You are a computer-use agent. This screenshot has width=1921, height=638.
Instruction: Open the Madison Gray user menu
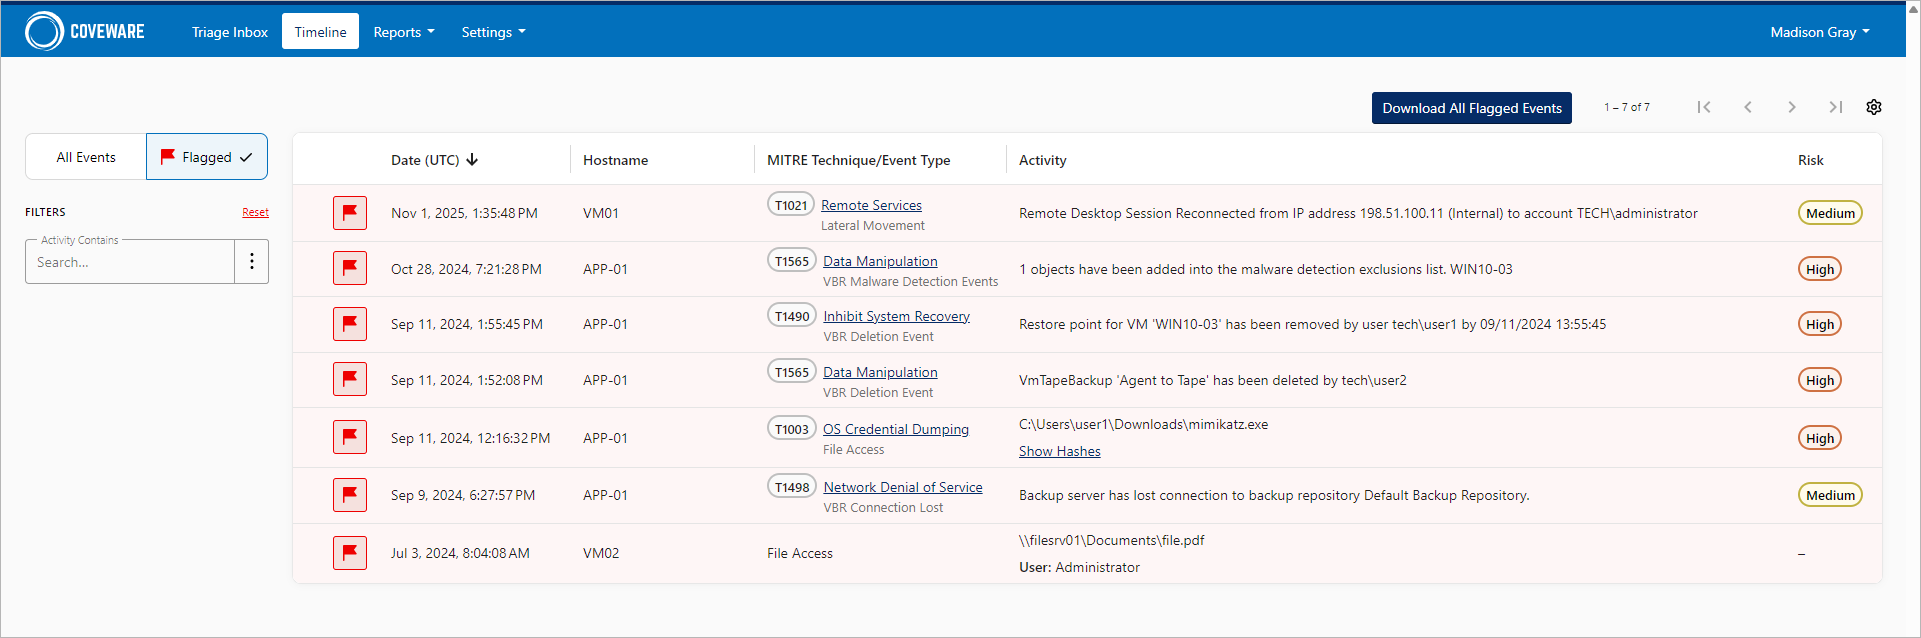point(1819,32)
